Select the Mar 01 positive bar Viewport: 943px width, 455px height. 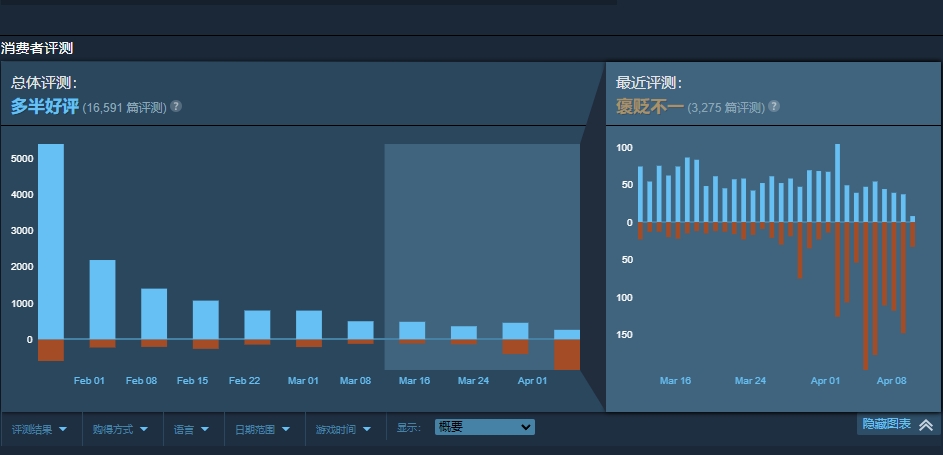(x=309, y=325)
